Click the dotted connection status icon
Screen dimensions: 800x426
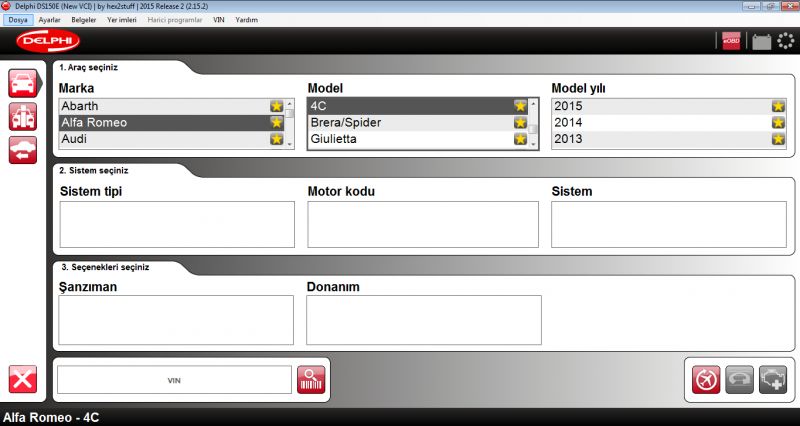click(785, 41)
